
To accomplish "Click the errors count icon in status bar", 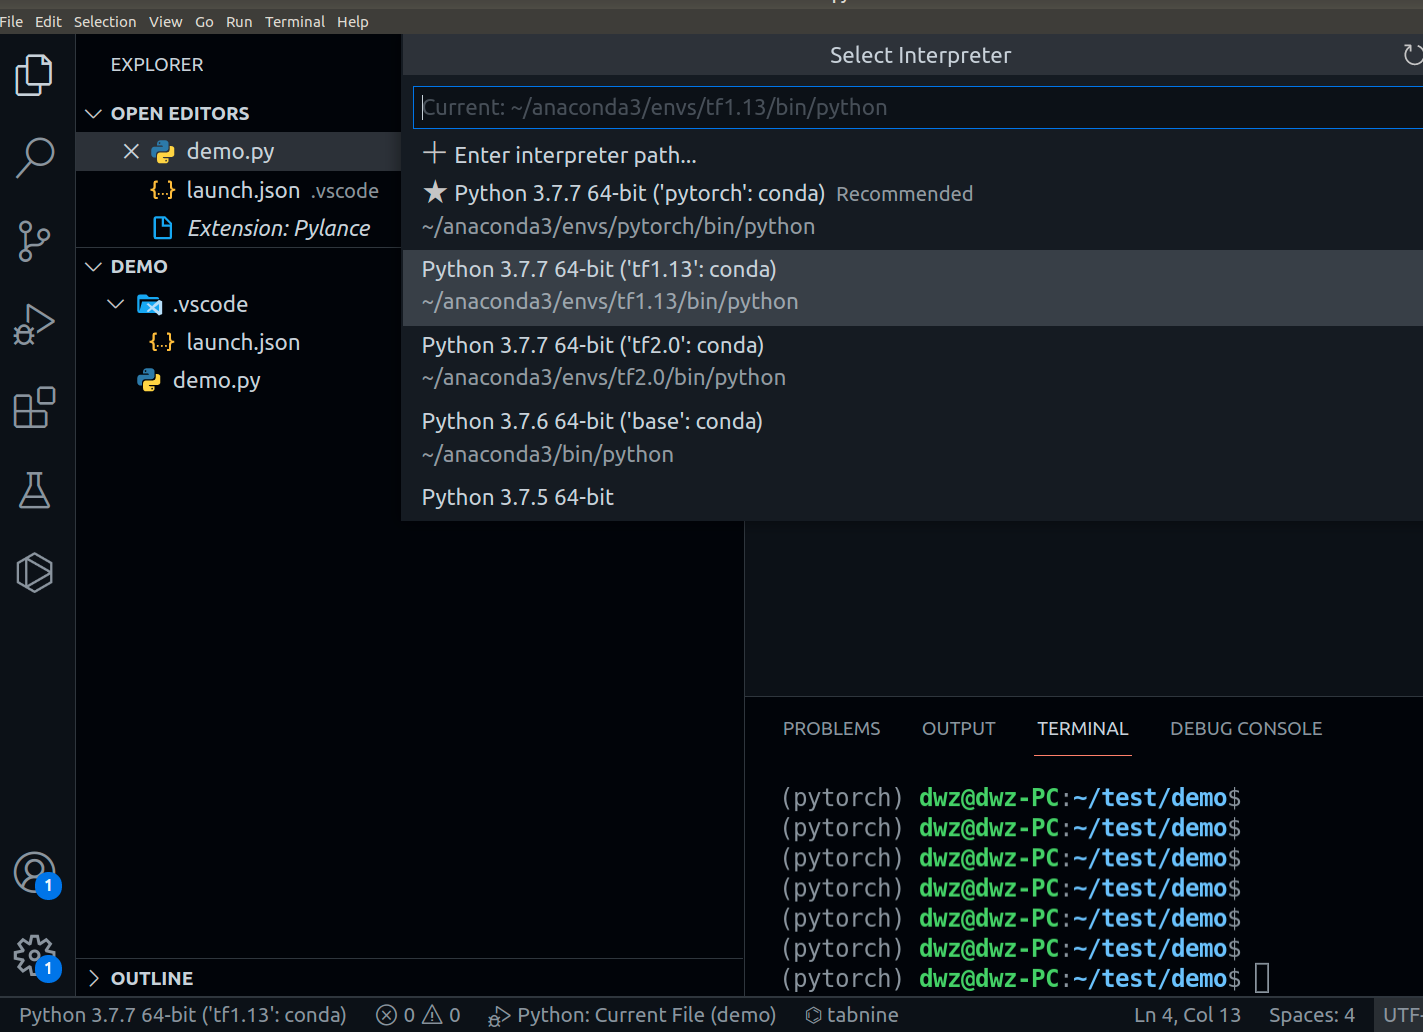I will coord(386,1015).
